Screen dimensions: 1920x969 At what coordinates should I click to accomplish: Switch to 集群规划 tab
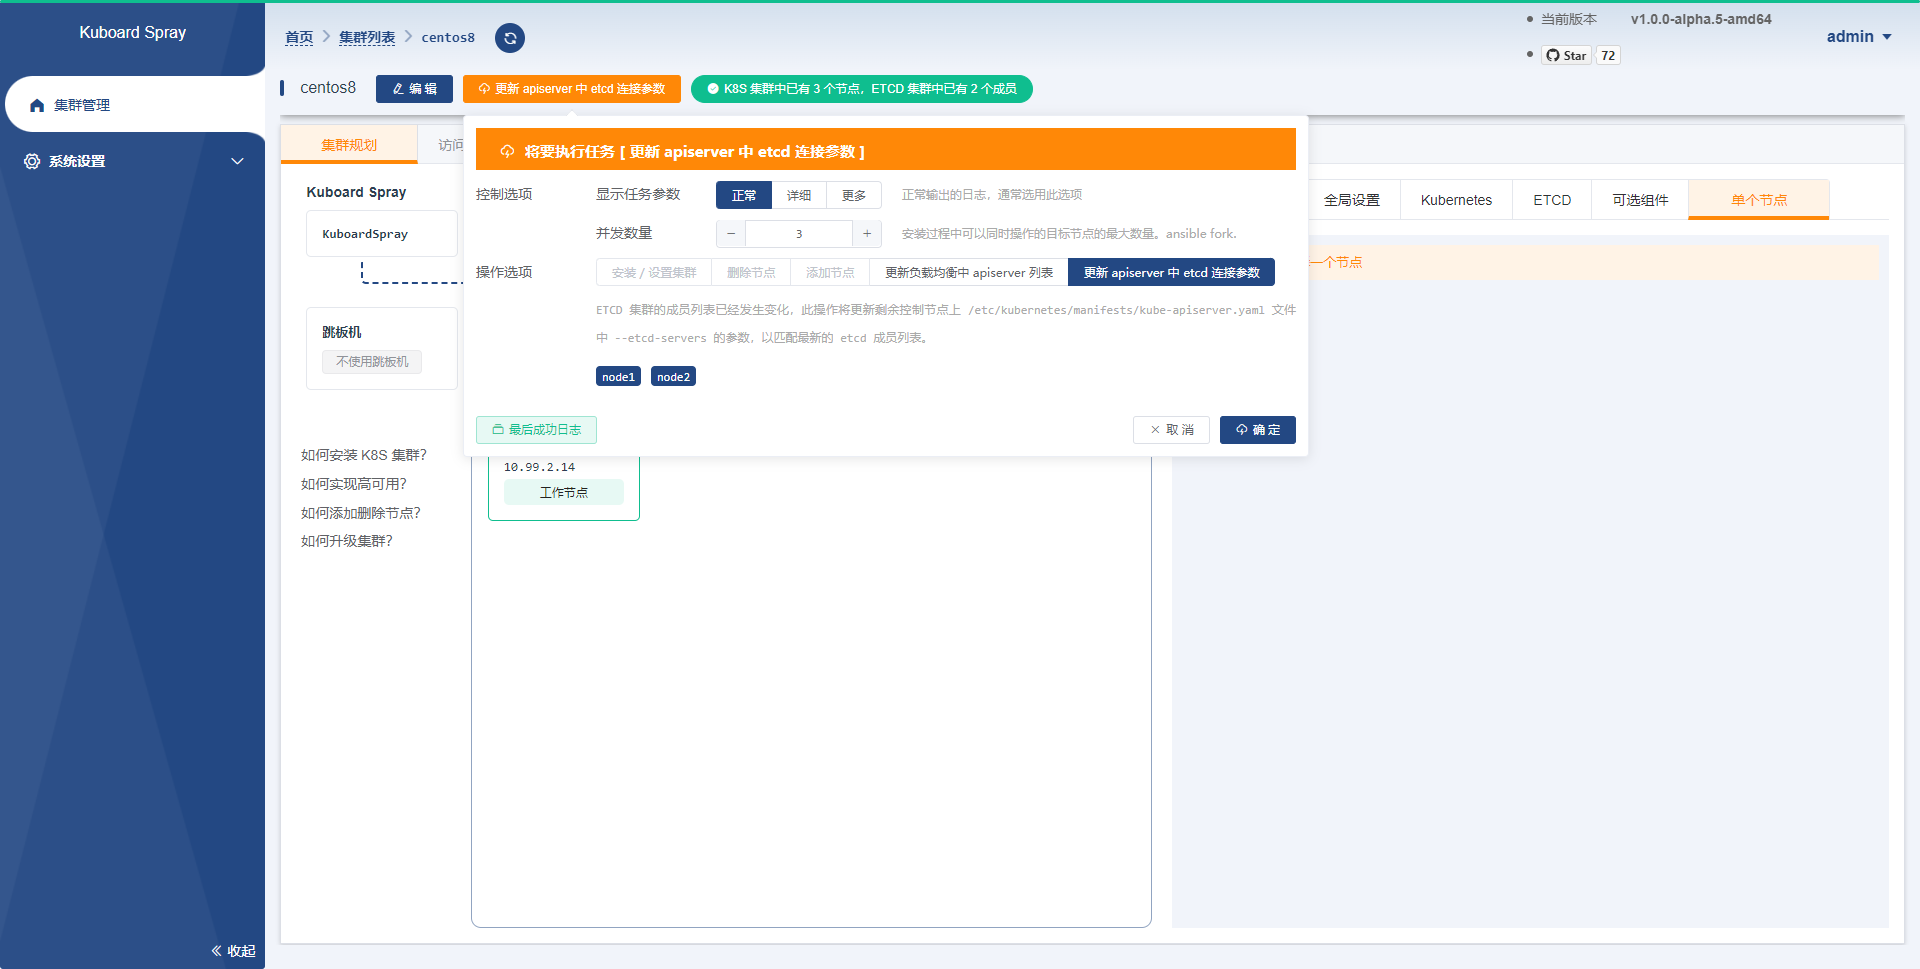[x=349, y=145]
